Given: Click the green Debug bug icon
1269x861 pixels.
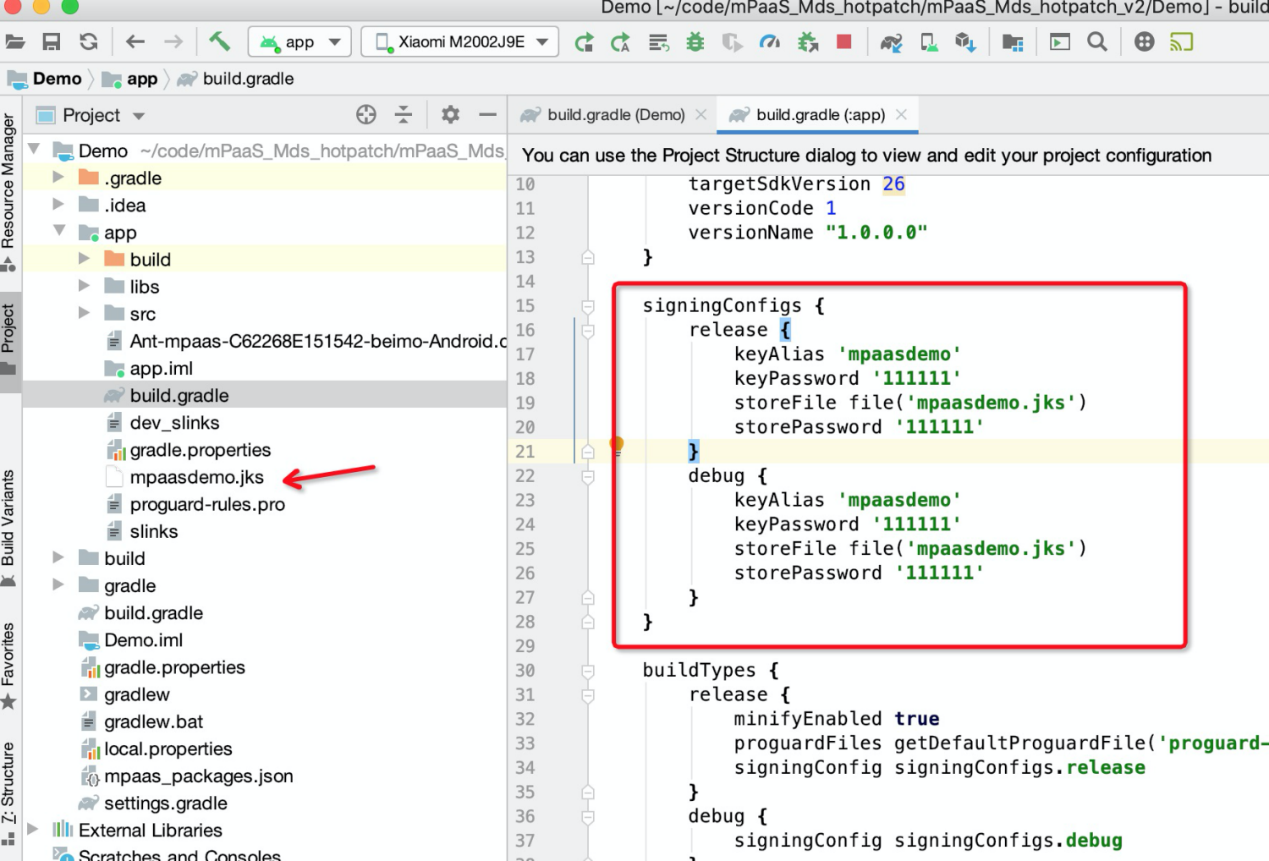Looking at the screenshot, I should 695,42.
